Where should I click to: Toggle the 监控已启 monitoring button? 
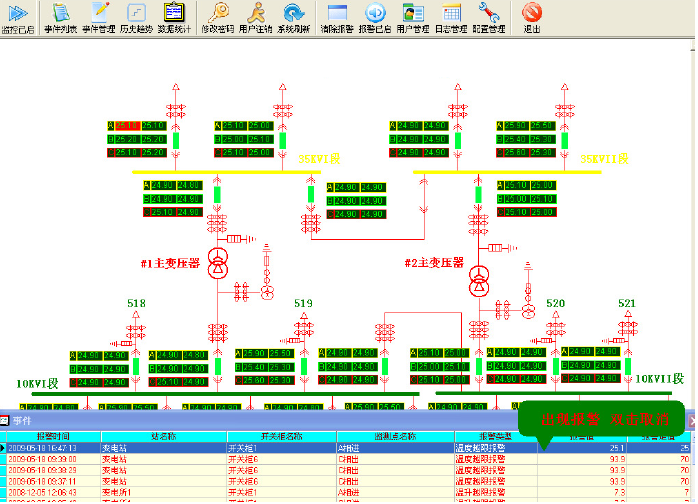click(18, 17)
